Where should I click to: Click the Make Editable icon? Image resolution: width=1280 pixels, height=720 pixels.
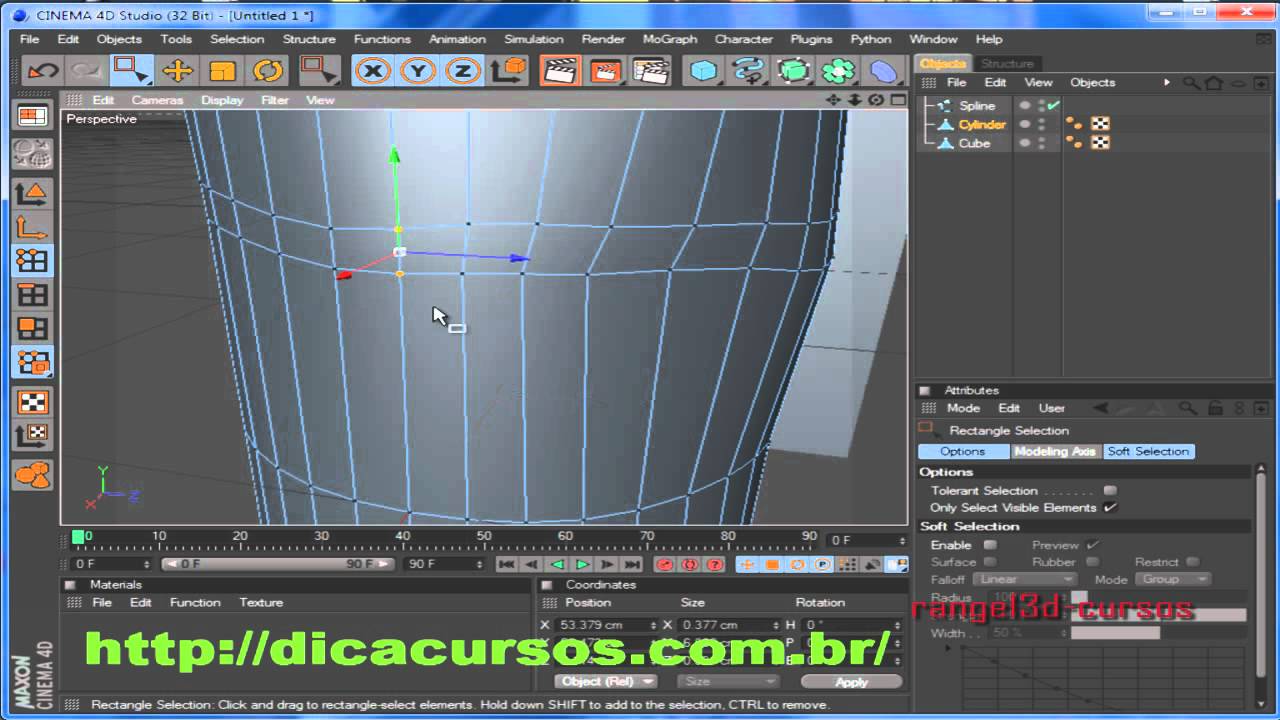[33, 154]
